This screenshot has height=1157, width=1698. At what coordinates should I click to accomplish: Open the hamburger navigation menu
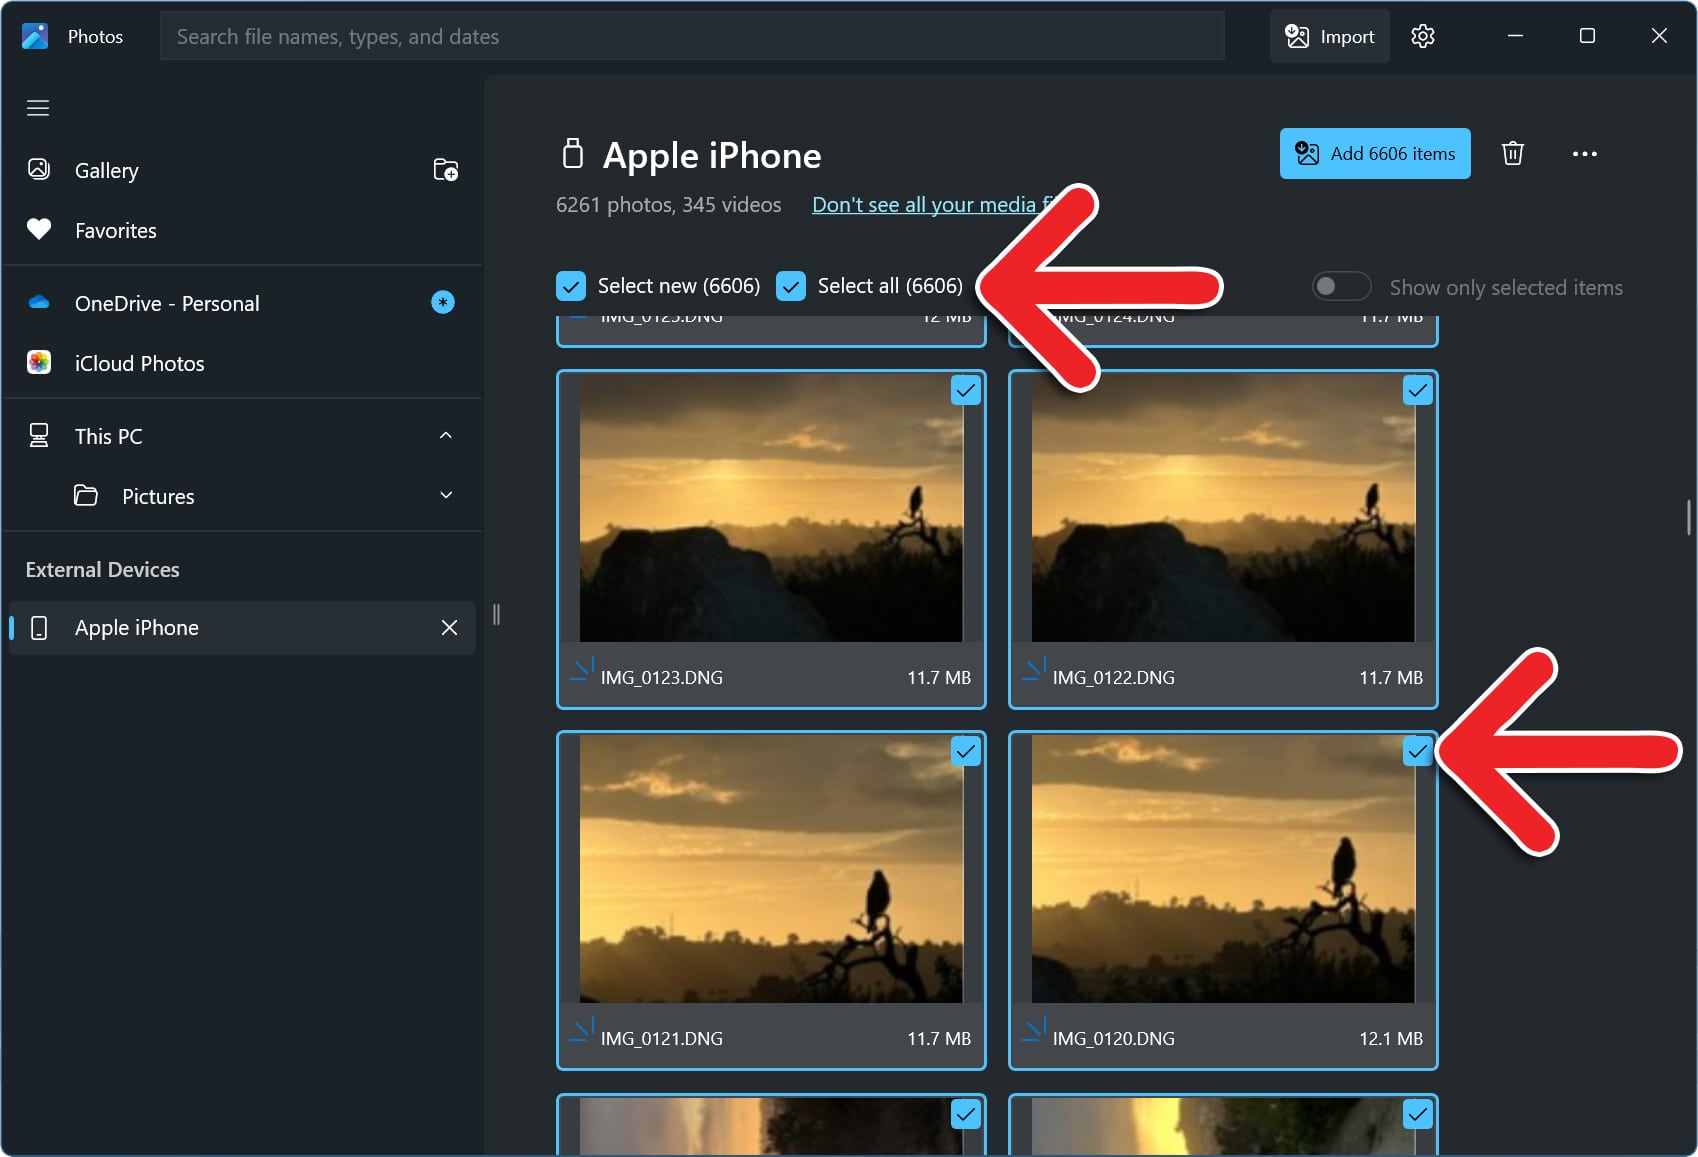pos(38,108)
